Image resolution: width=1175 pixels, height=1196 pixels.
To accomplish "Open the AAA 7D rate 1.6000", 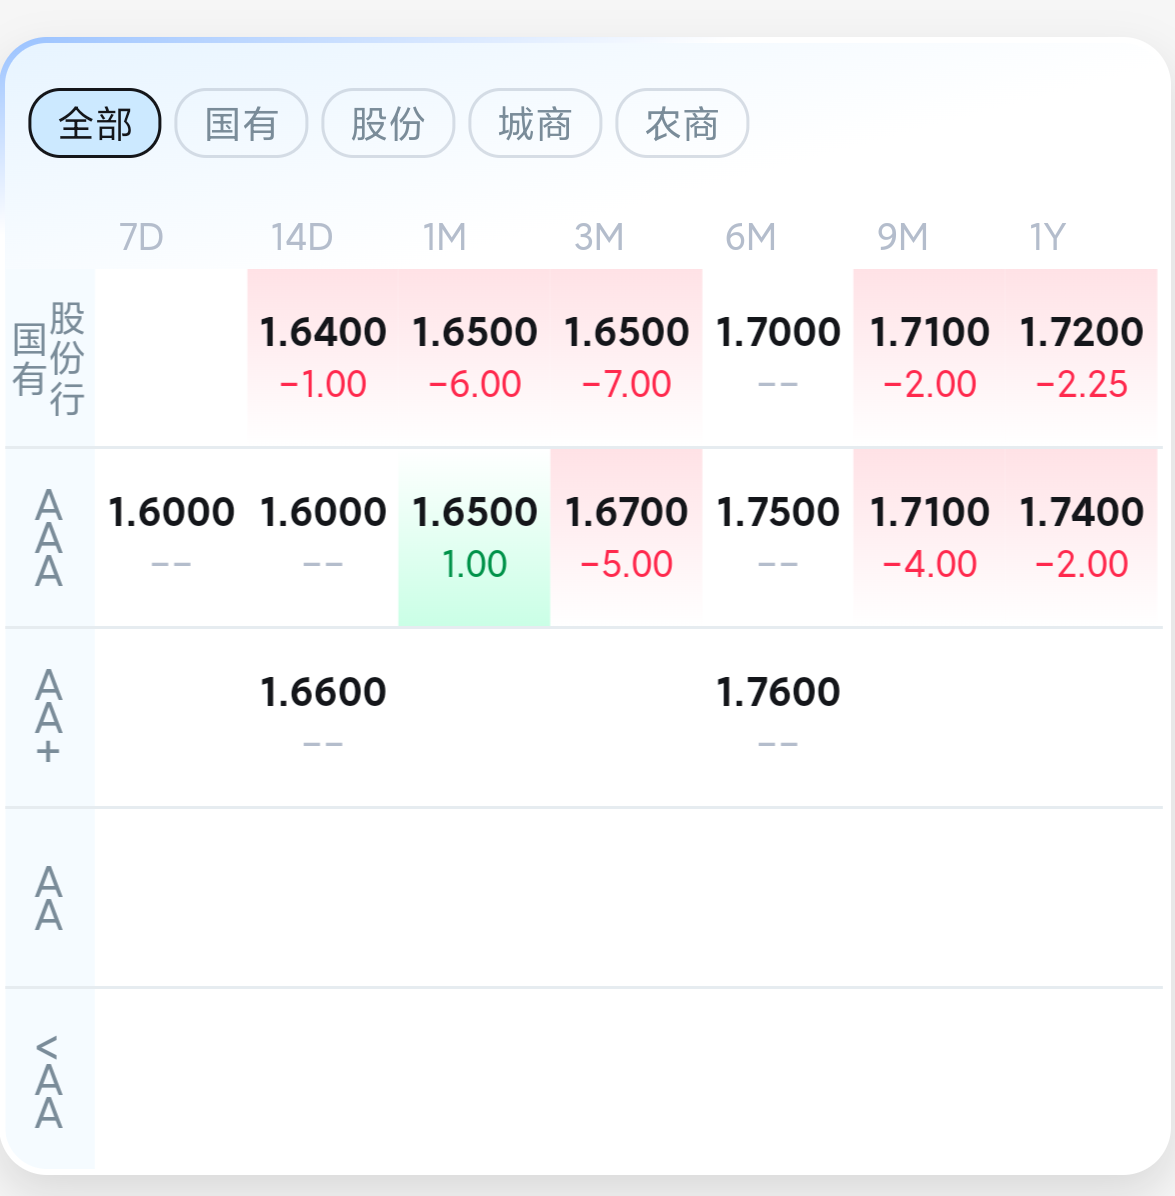I will point(171,512).
